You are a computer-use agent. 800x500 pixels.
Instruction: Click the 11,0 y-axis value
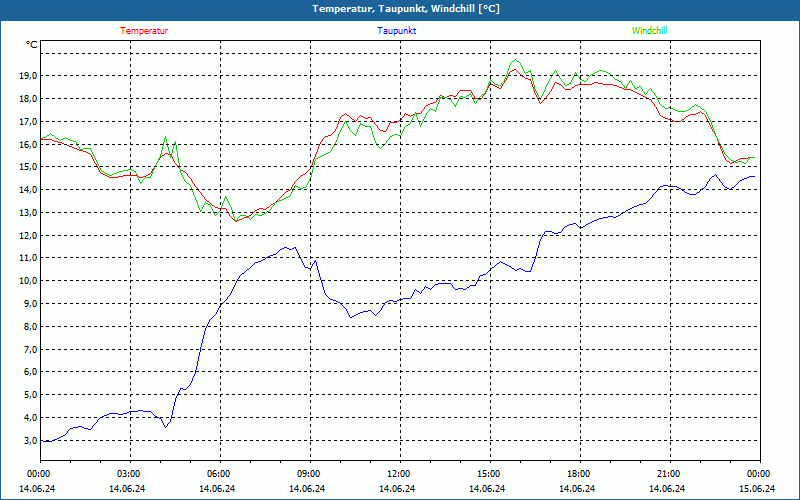tap(29, 258)
